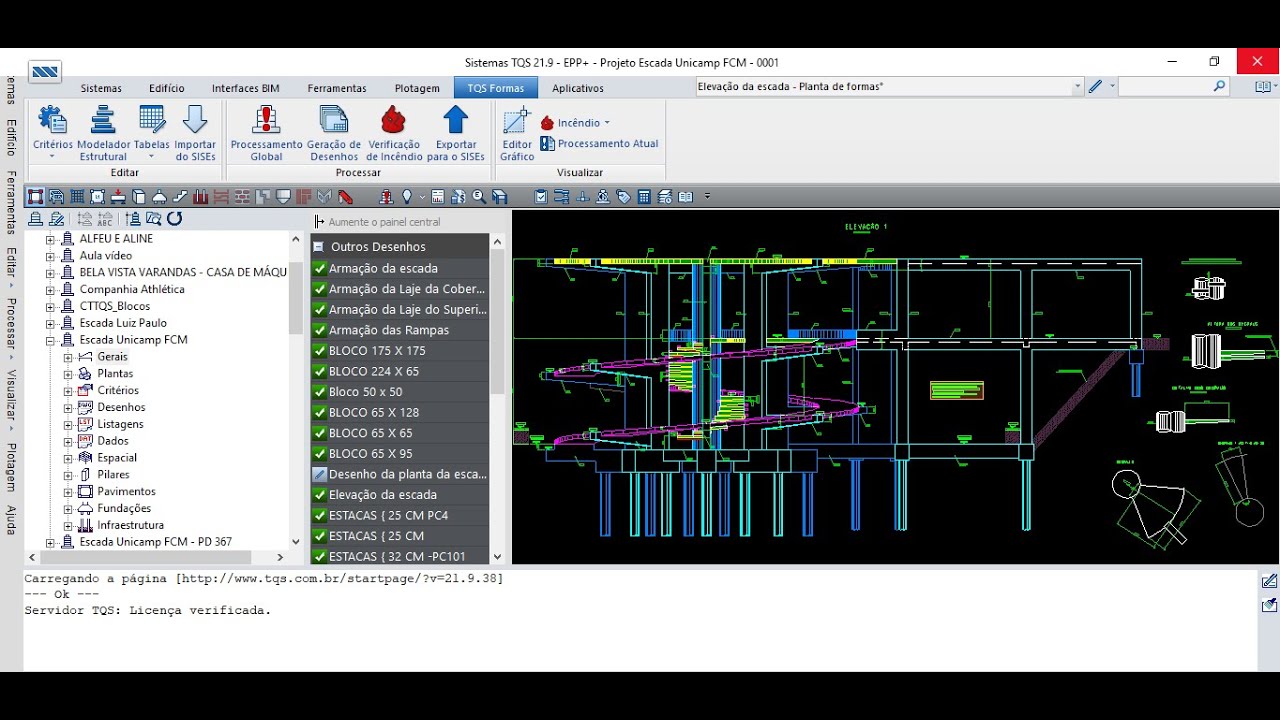Open the toolbar overflow arrow
The image size is (1280, 720).
click(x=707, y=196)
